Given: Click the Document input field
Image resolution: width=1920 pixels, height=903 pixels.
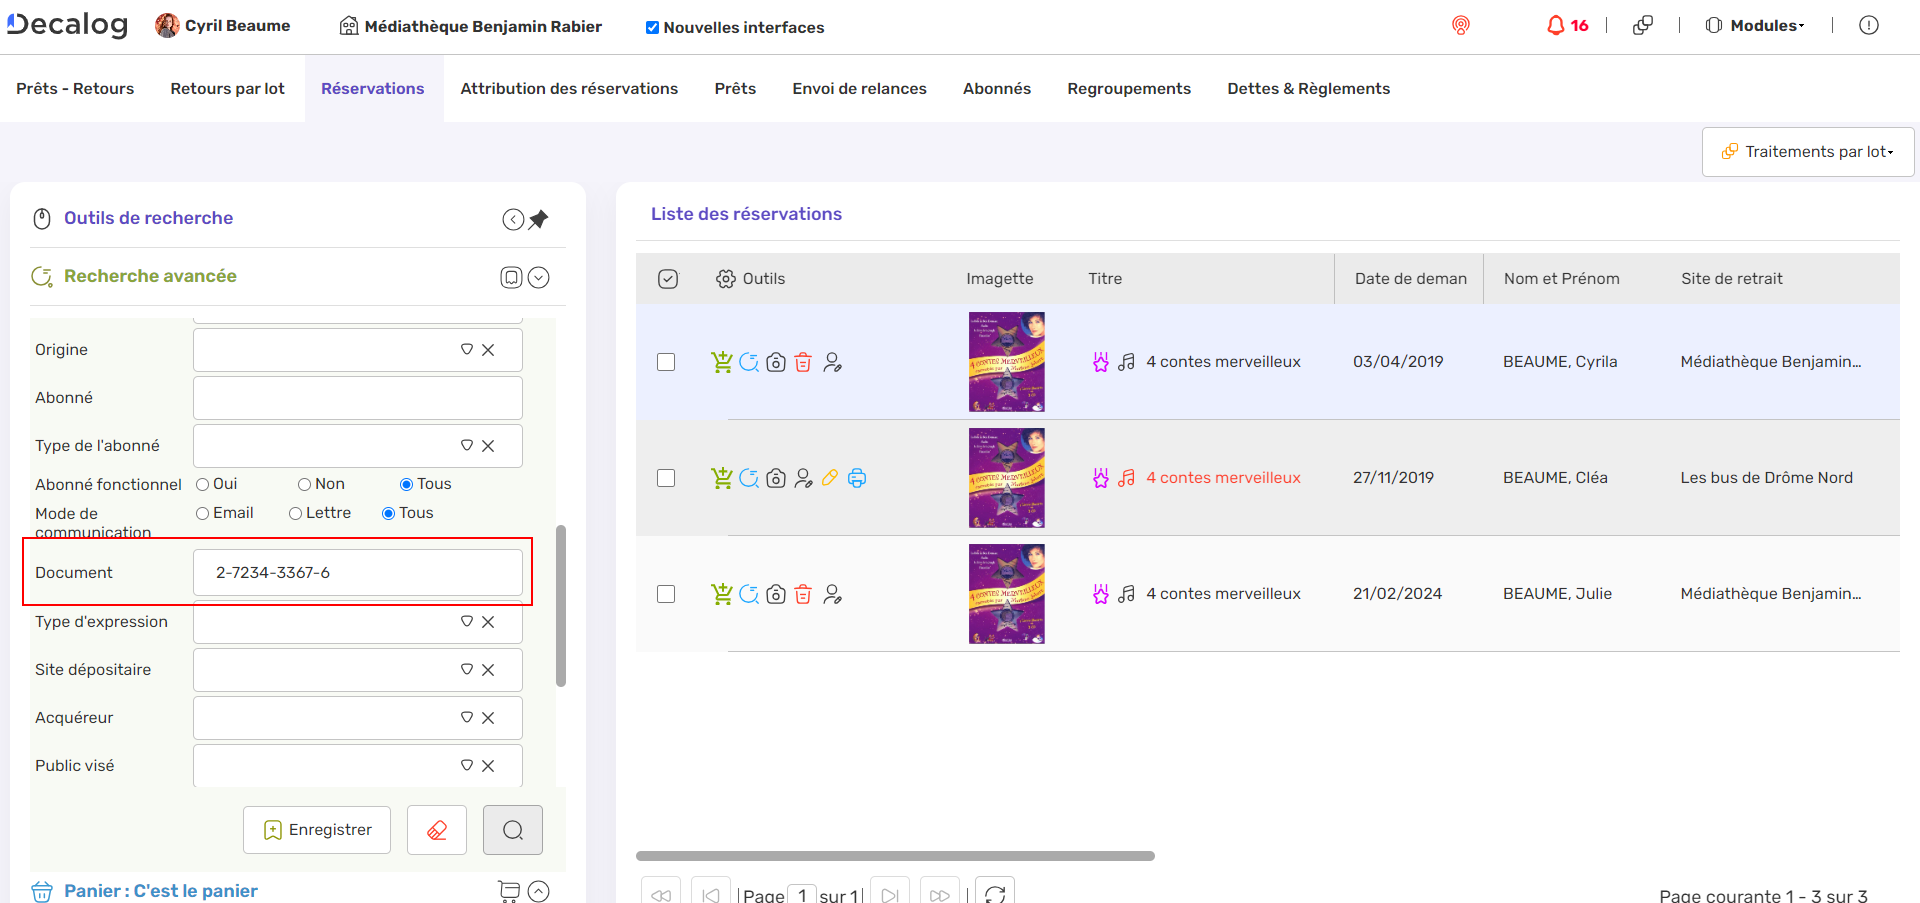Looking at the screenshot, I should click(358, 573).
